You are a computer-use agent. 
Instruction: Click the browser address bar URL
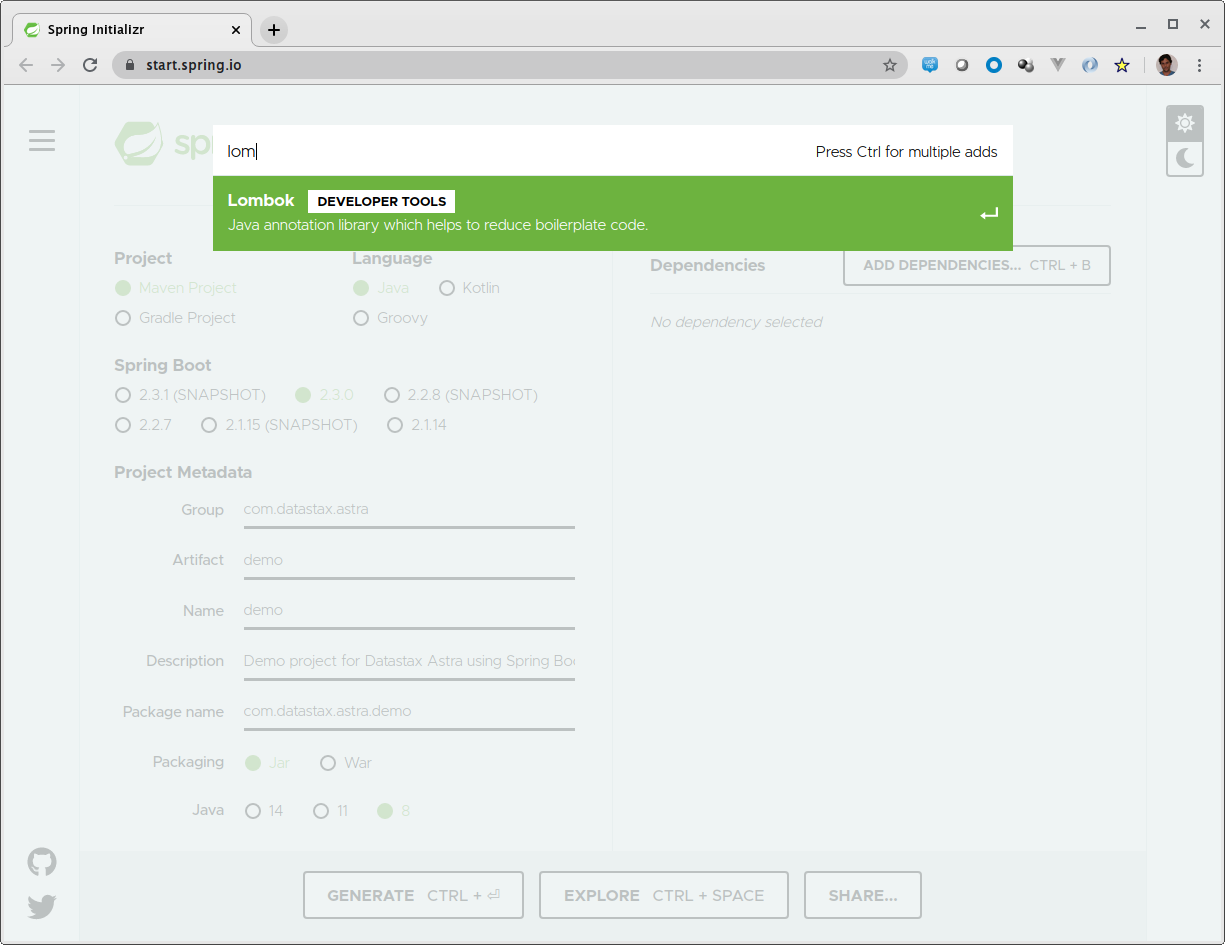(194, 65)
